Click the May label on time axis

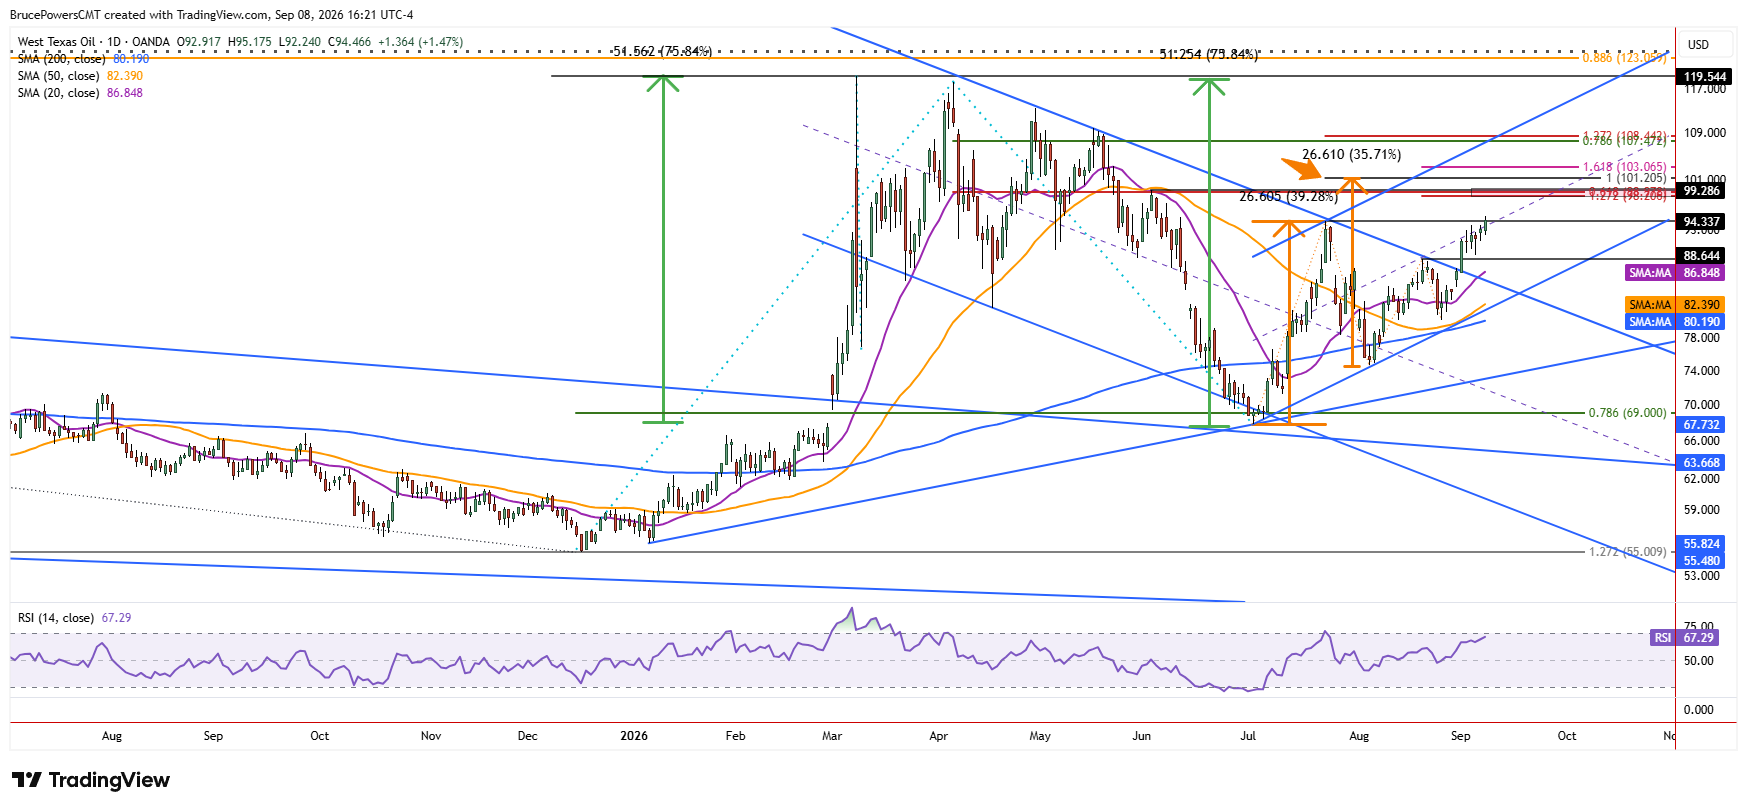pyautogui.click(x=1040, y=736)
